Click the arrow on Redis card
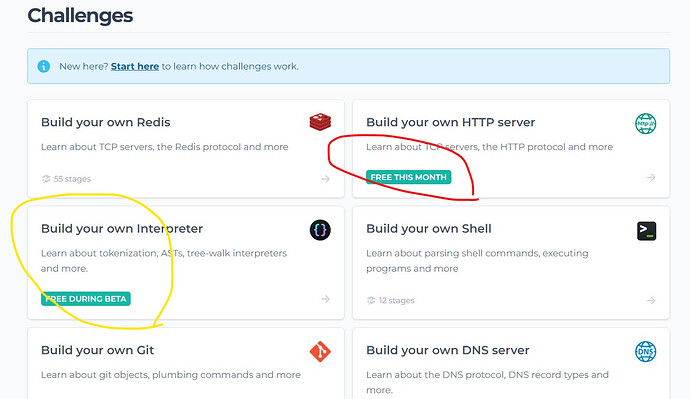This screenshot has height=399, width=690. (x=325, y=179)
